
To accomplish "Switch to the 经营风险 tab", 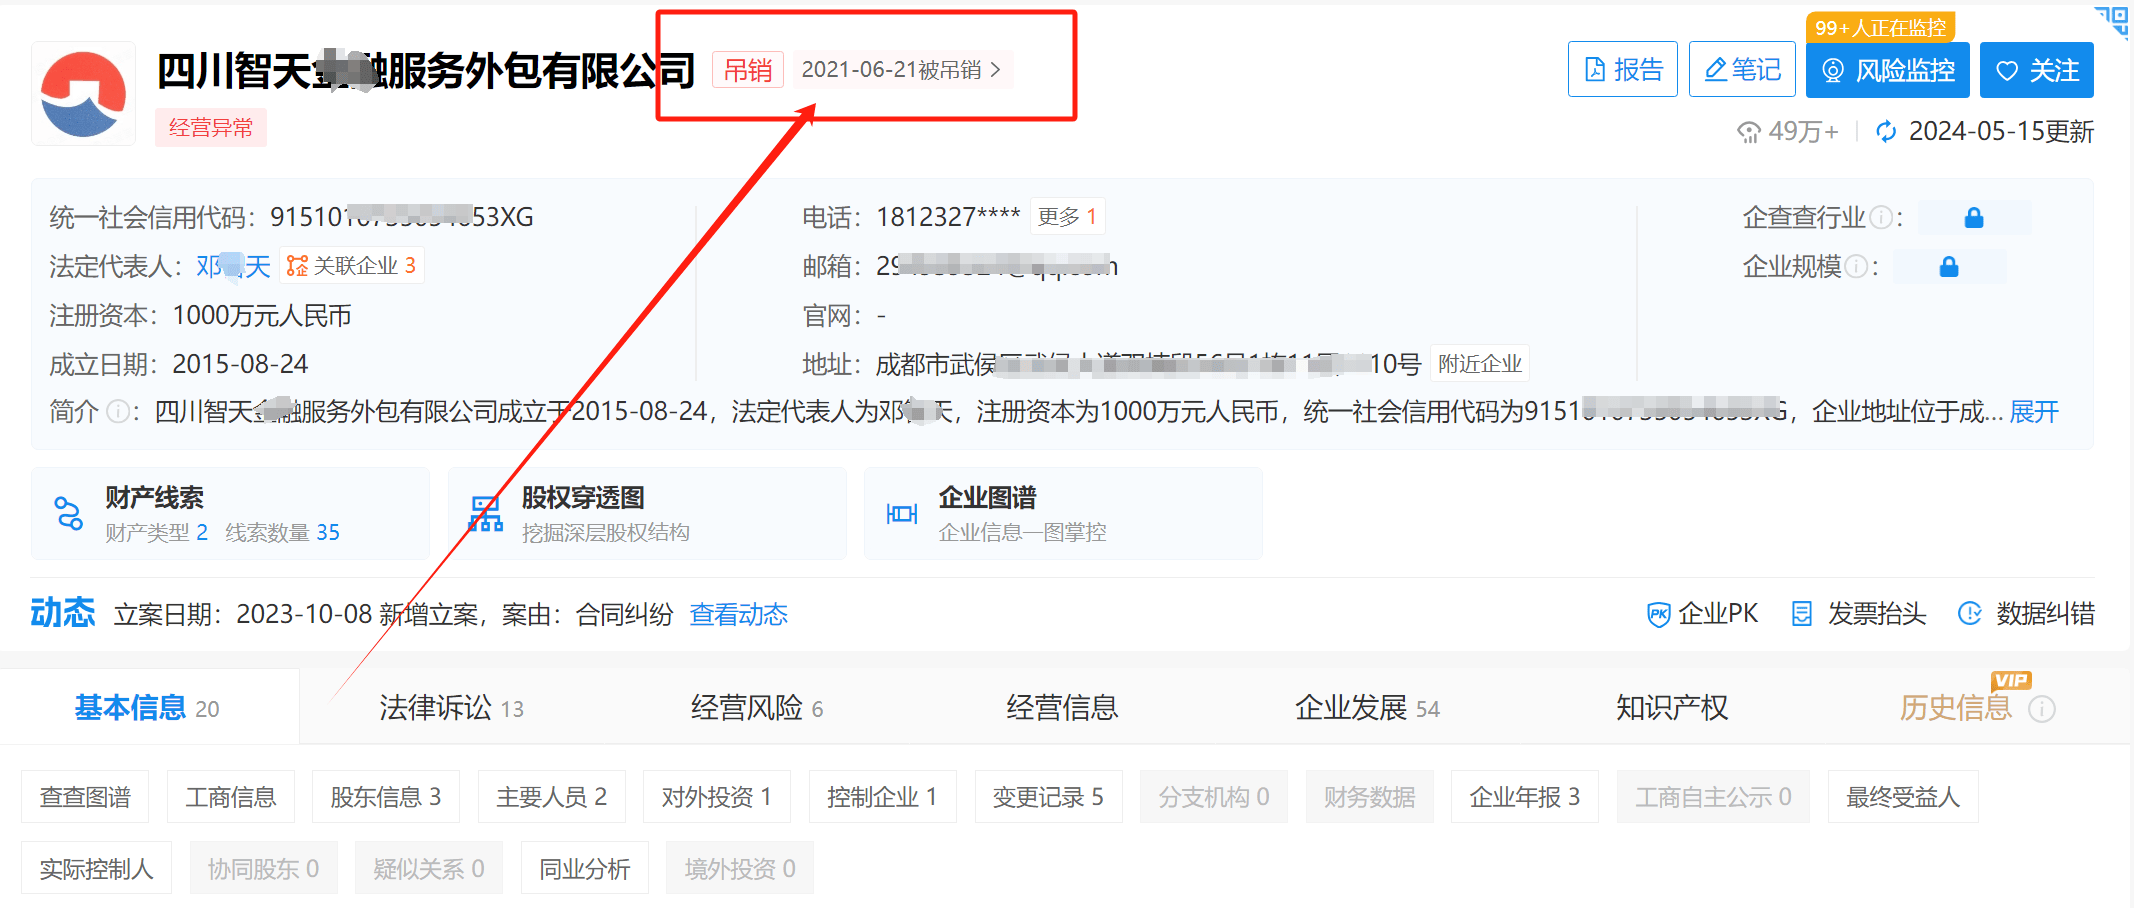I will [x=756, y=708].
